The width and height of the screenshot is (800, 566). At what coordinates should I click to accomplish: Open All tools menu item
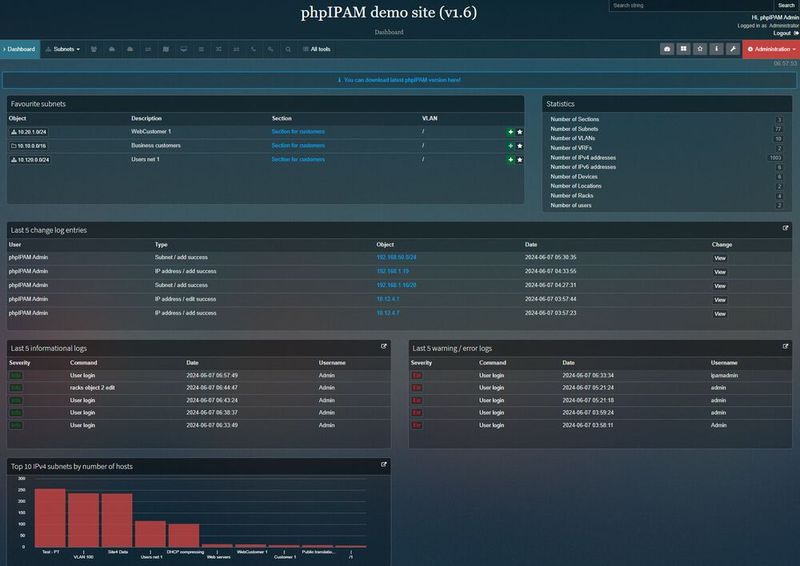(317, 50)
